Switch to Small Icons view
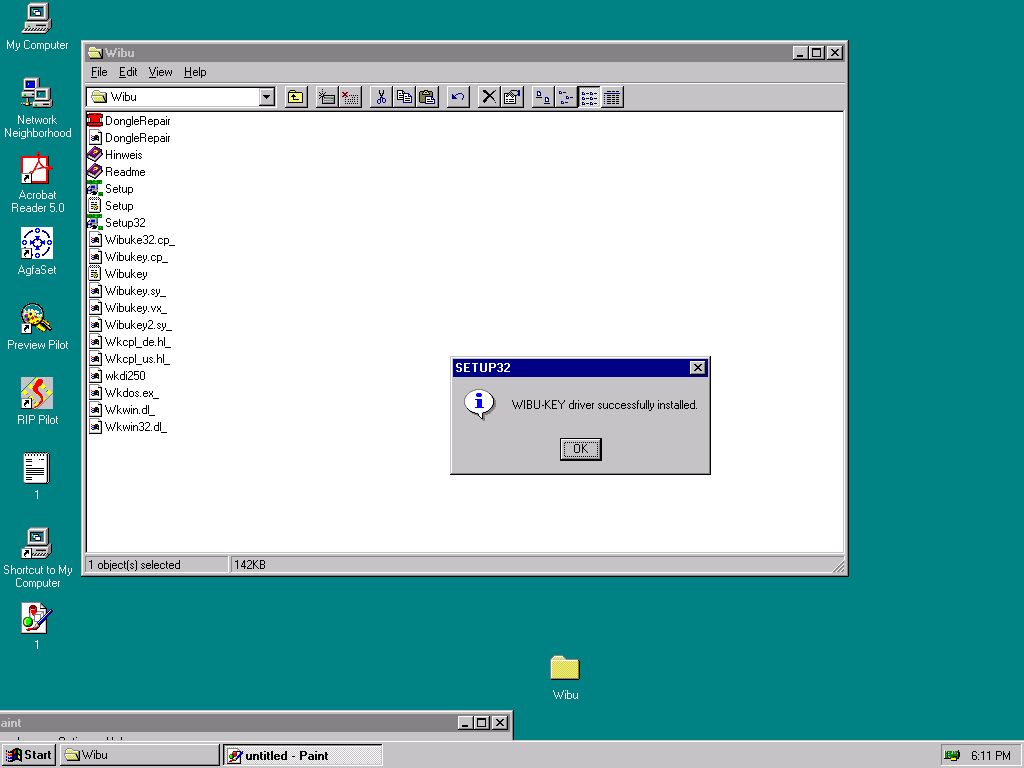This screenshot has height=768, width=1024. [x=566, y=97]
